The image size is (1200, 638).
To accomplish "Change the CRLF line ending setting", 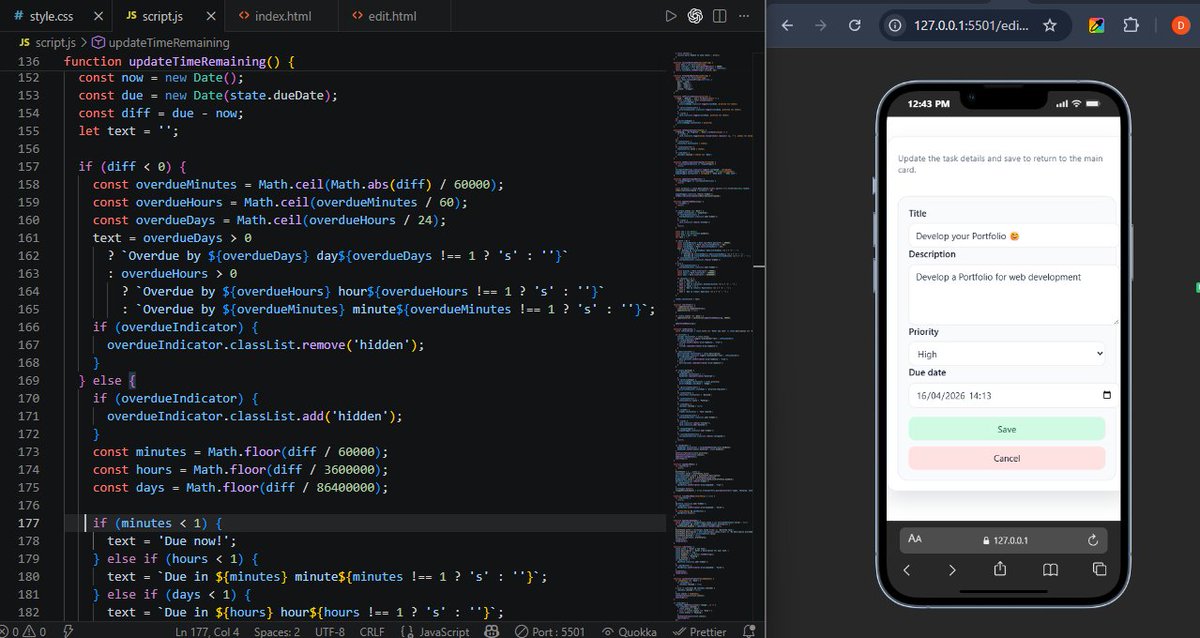I will [x=372, y=631].
